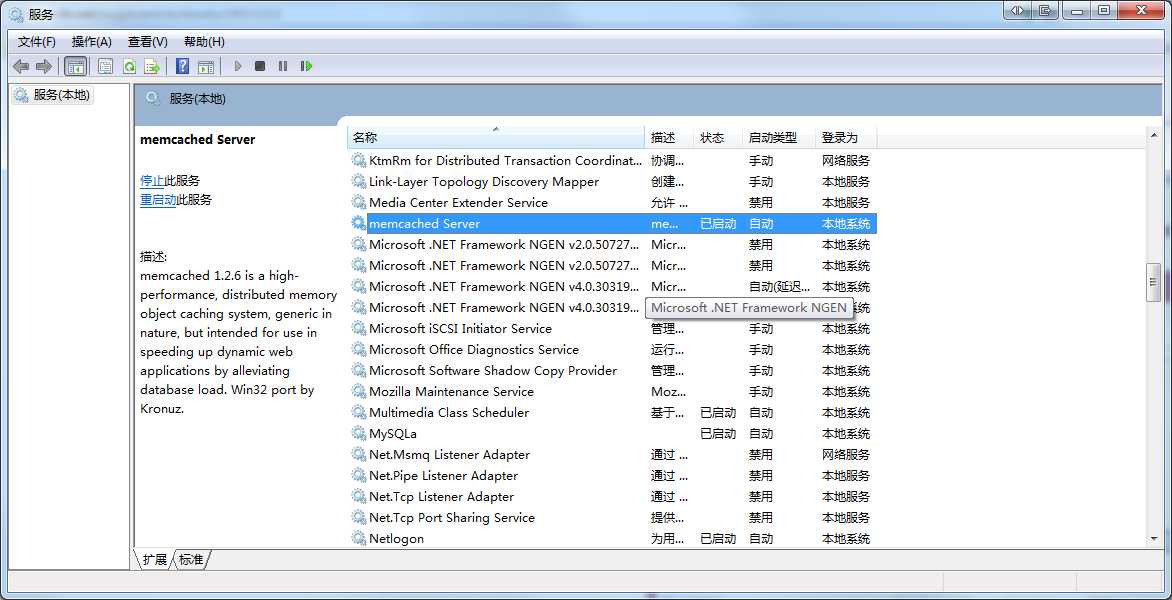Click 网络服务 in the Net.Msmq Listener Adapter row
This screenshot has height=600, width=1172.
(x=846, y=454)
